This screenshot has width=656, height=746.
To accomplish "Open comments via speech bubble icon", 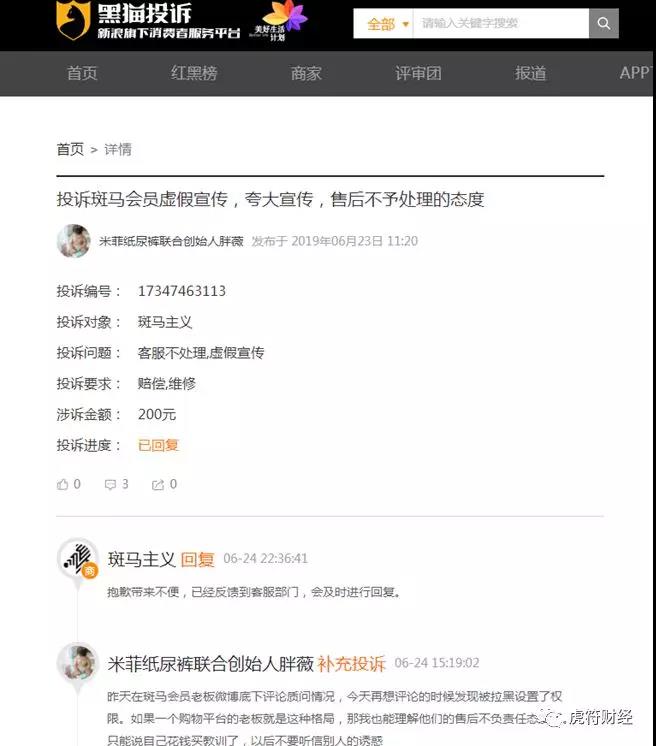I will tap(110, 485).
